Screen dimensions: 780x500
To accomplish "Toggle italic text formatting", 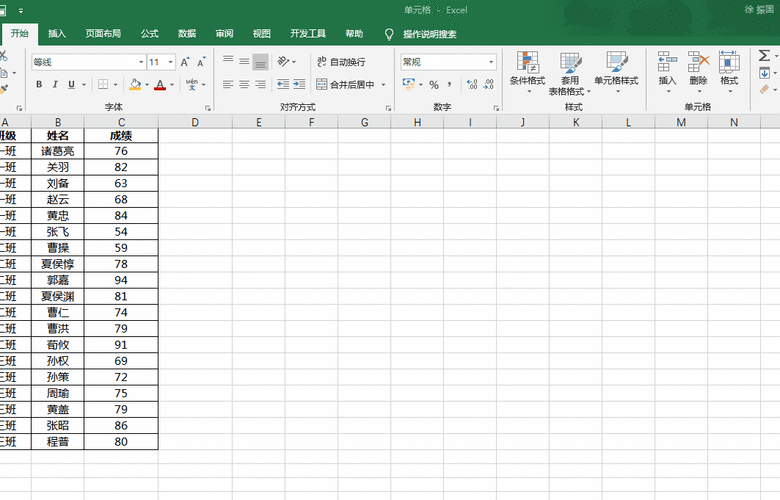I will (55, 85).
